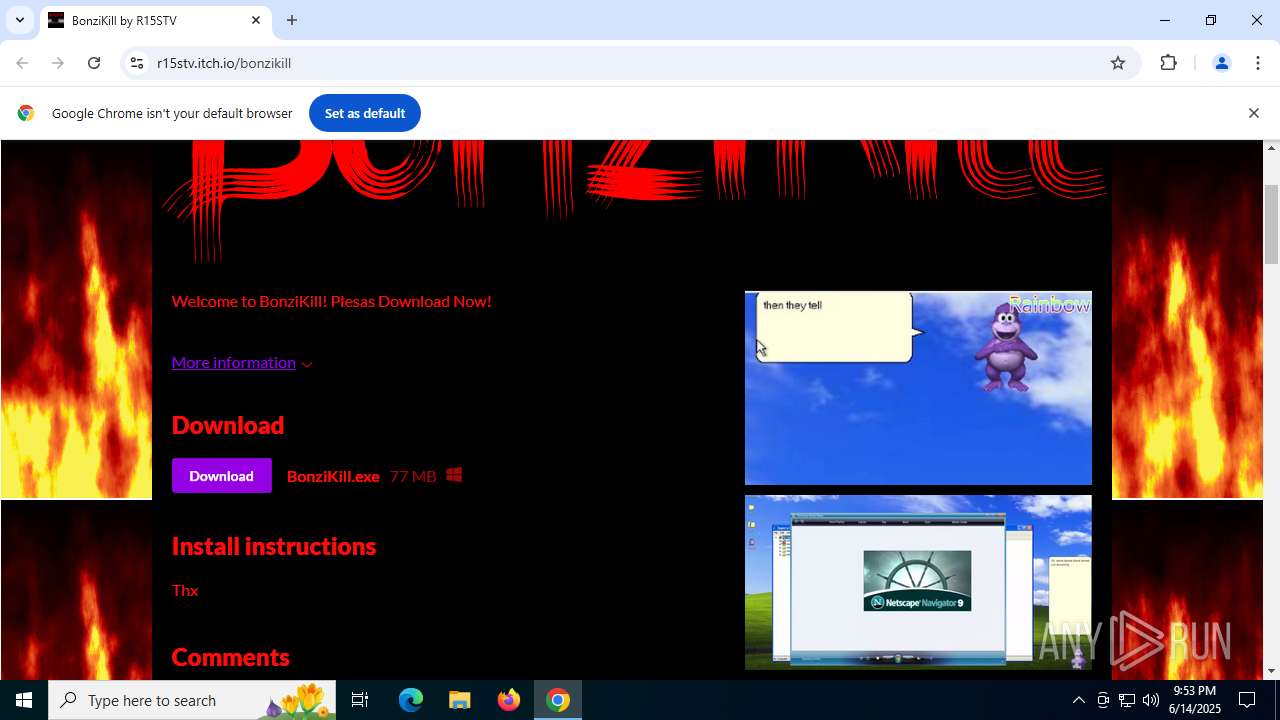Open Chrome's three-dot menu

coord(1258,63)
